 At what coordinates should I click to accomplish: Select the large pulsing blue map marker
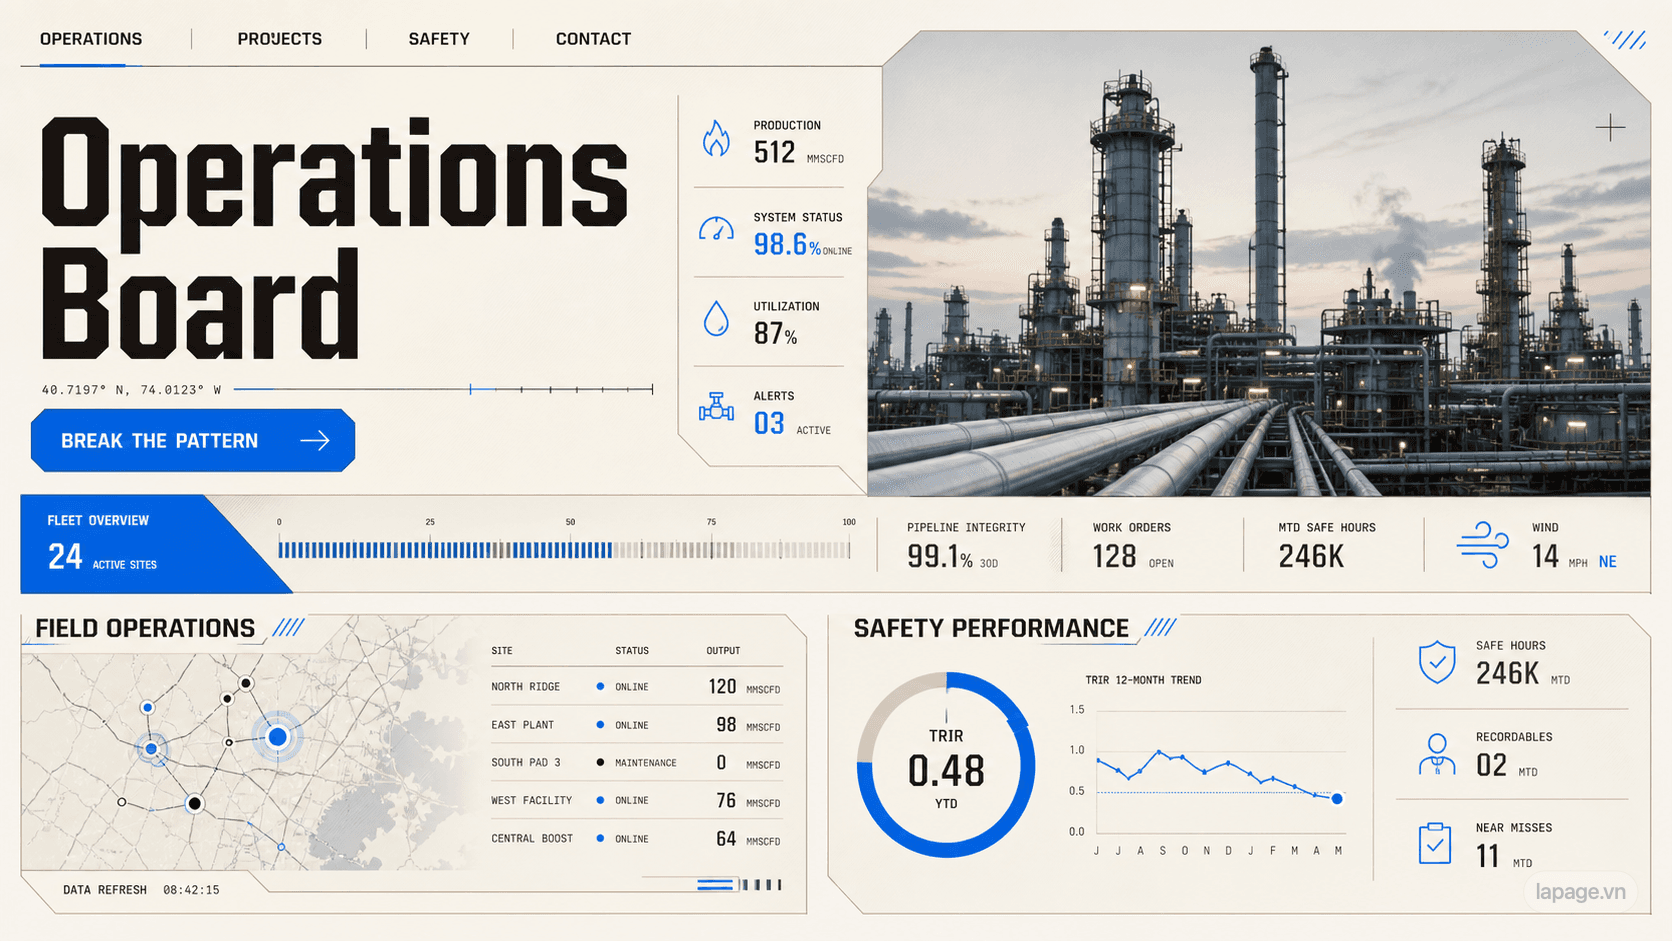point(277,737)
